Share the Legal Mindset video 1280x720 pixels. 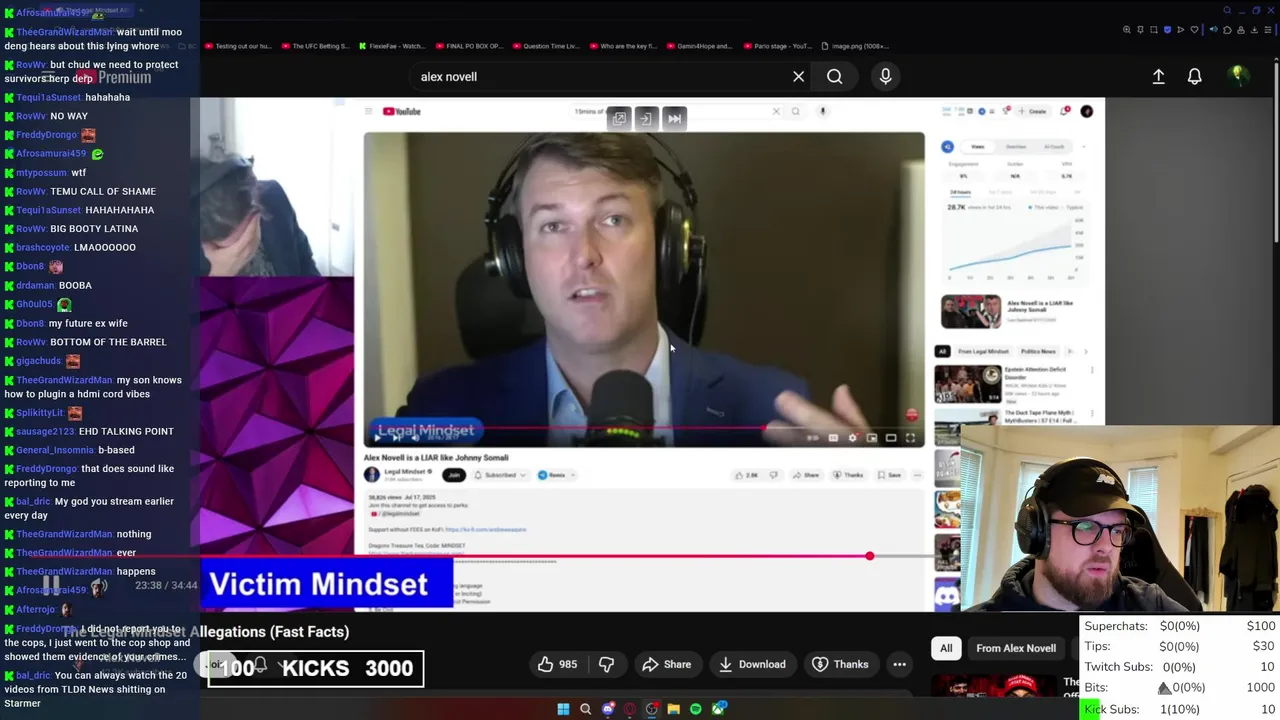point(805,475)
